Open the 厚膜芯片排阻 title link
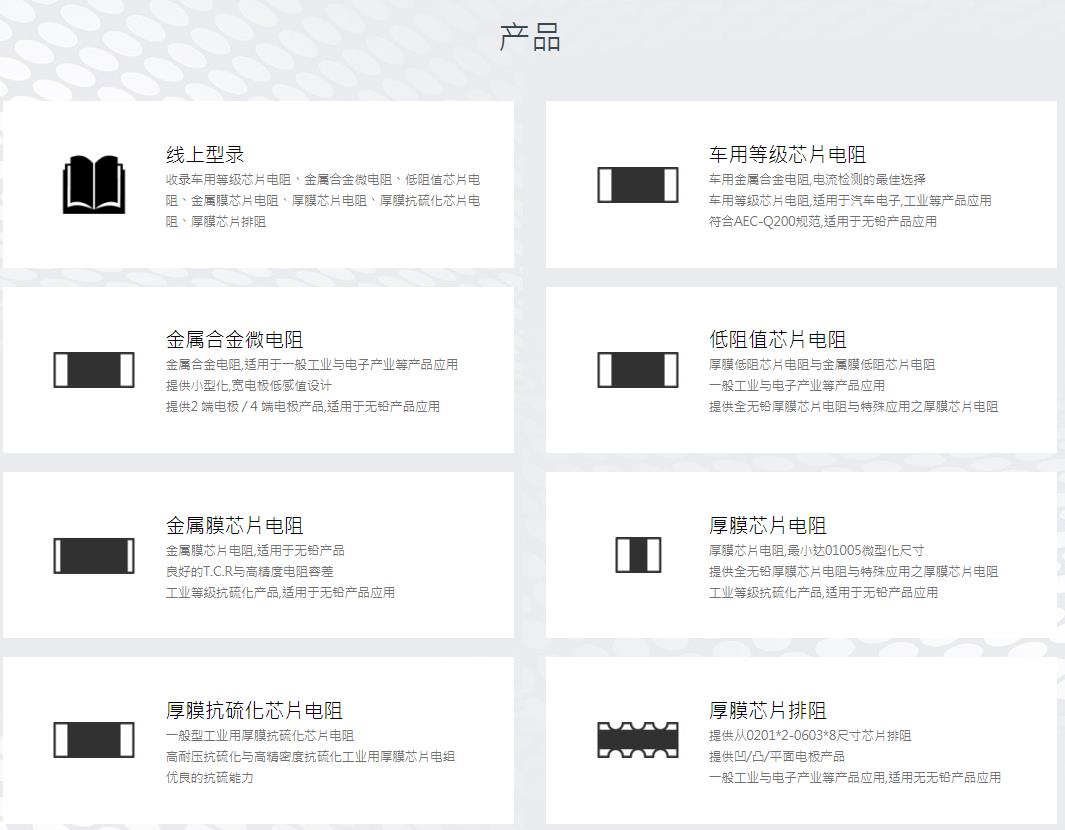Viewport: 1065px width, 830px height. point(767,711)
